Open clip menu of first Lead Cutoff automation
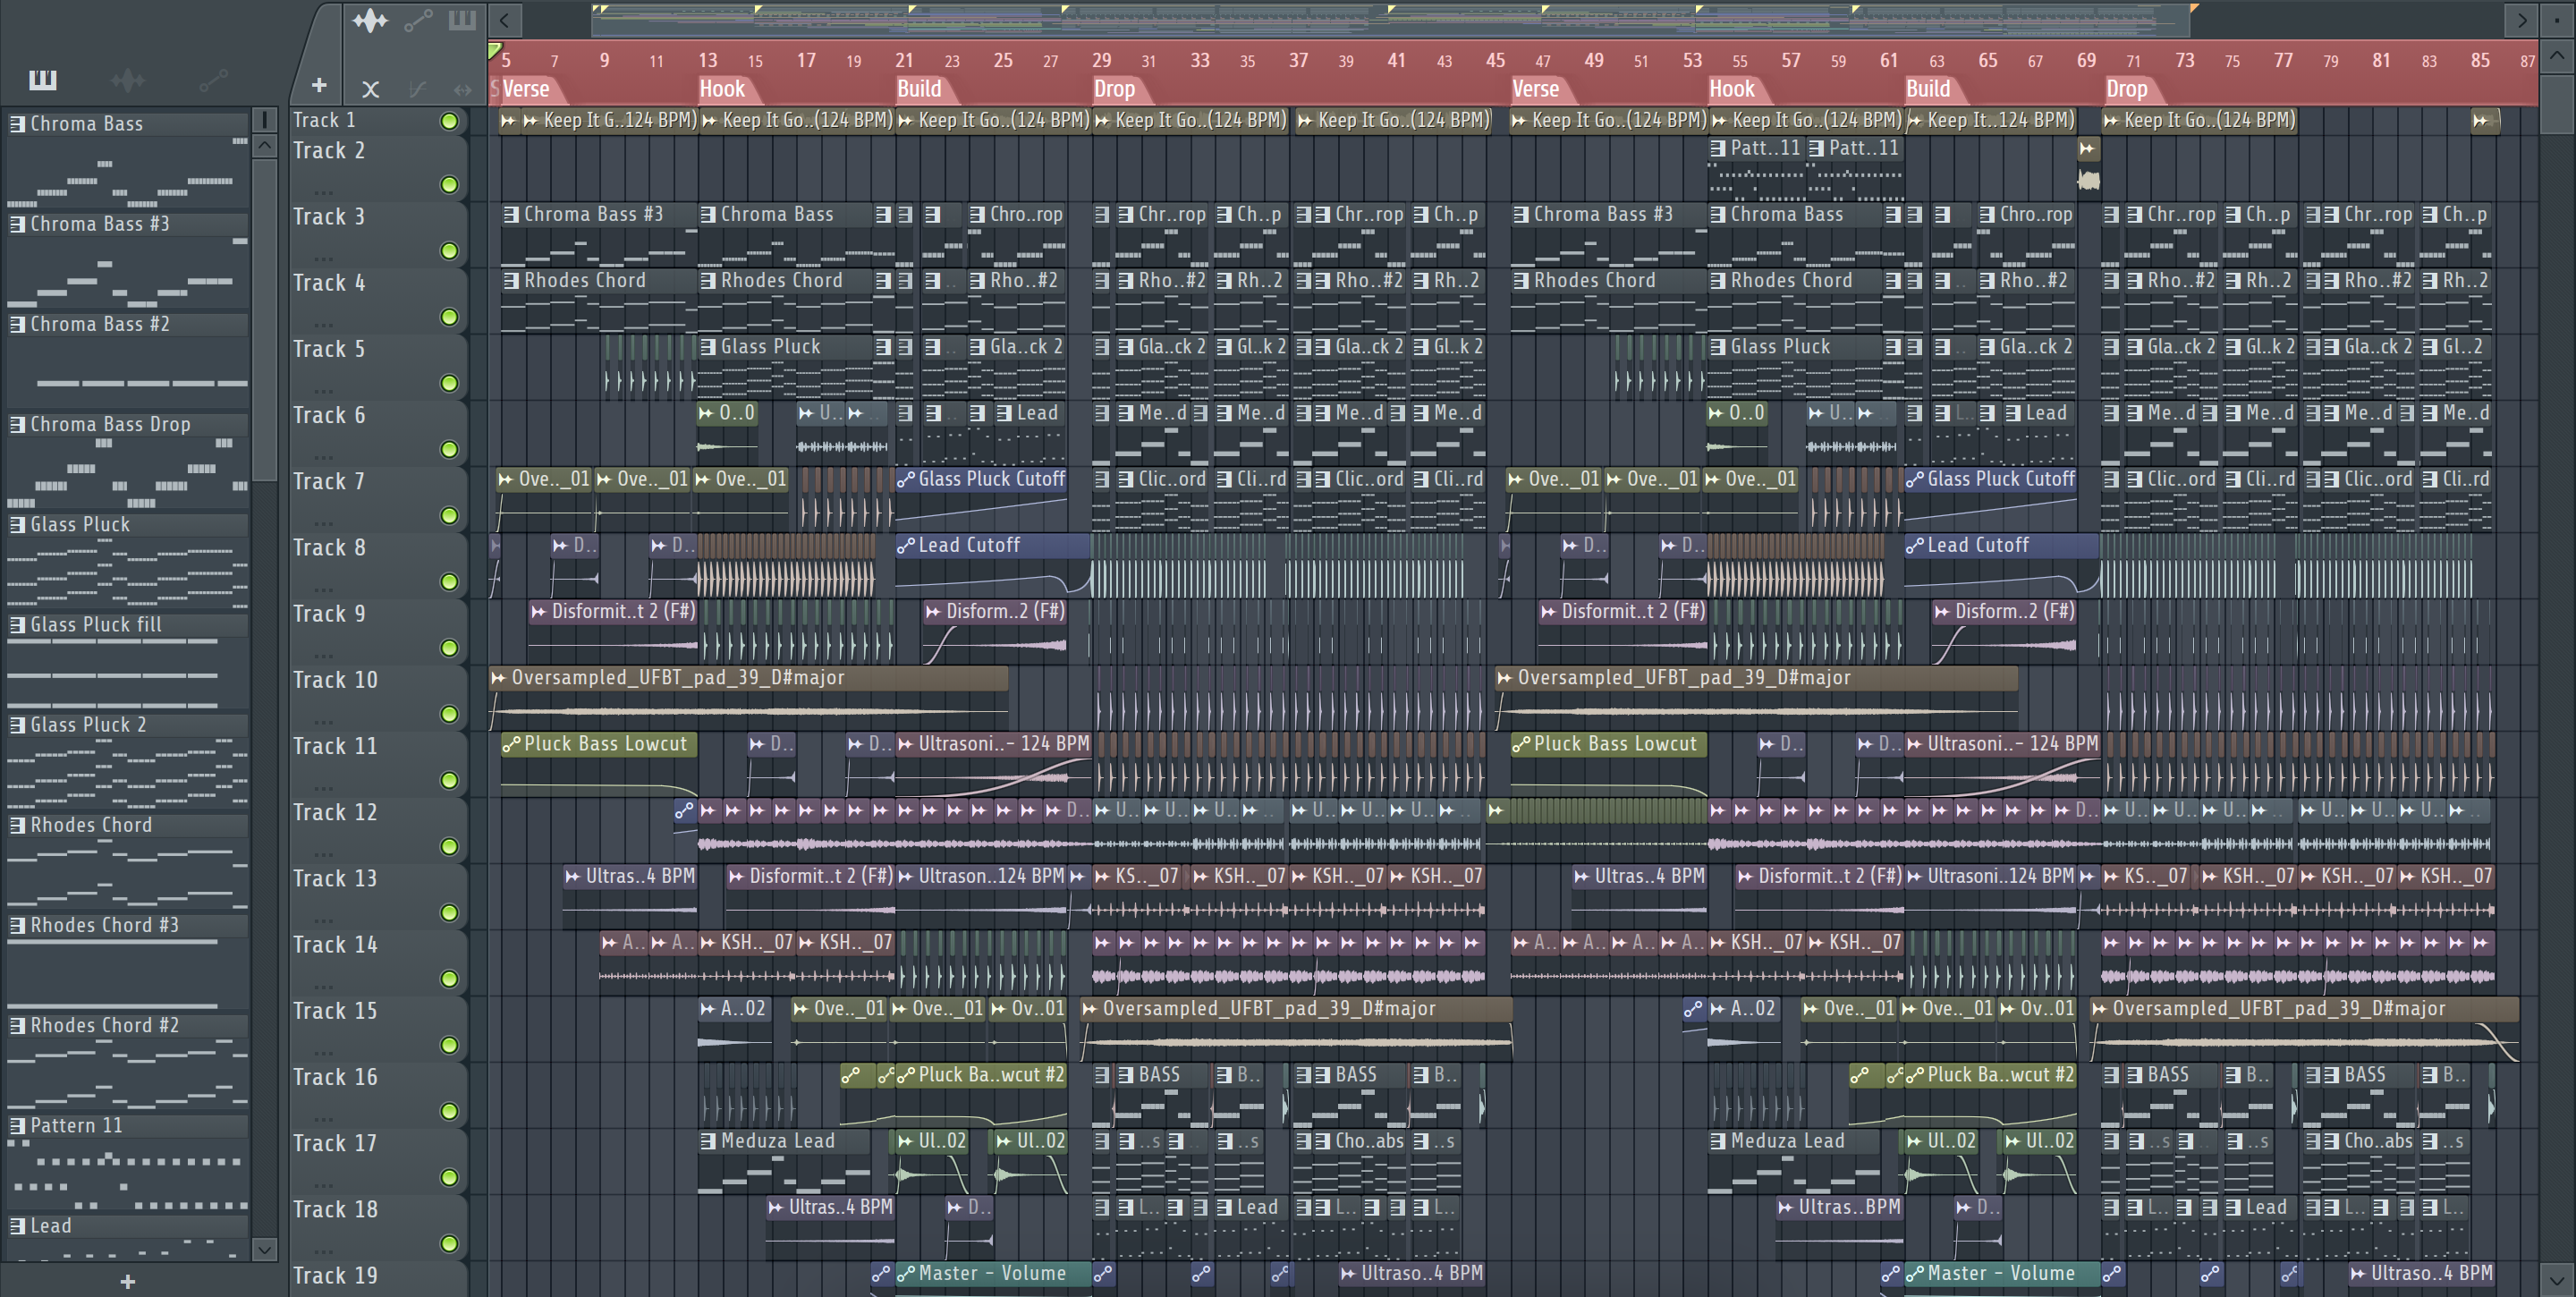Image resolution: width=2576 pixels, height=1297 pixels. [x=906, y=545]
